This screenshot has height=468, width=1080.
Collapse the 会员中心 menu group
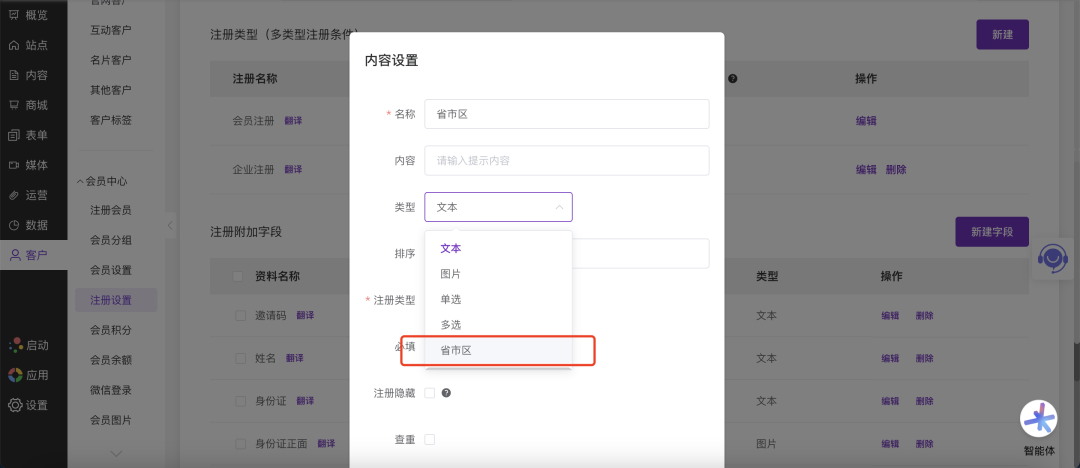coord(80,181)
